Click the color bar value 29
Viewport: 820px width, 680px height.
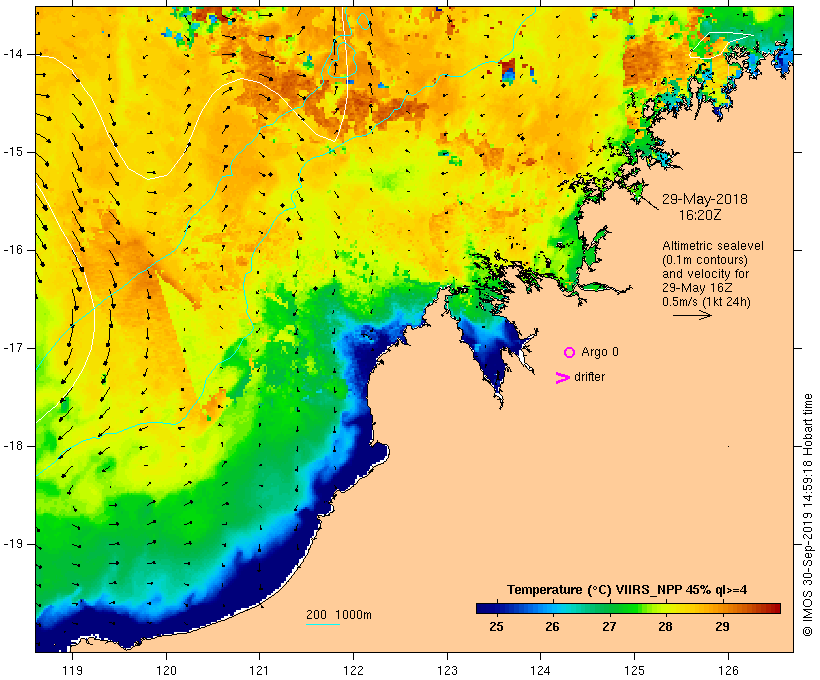point(722,626)
